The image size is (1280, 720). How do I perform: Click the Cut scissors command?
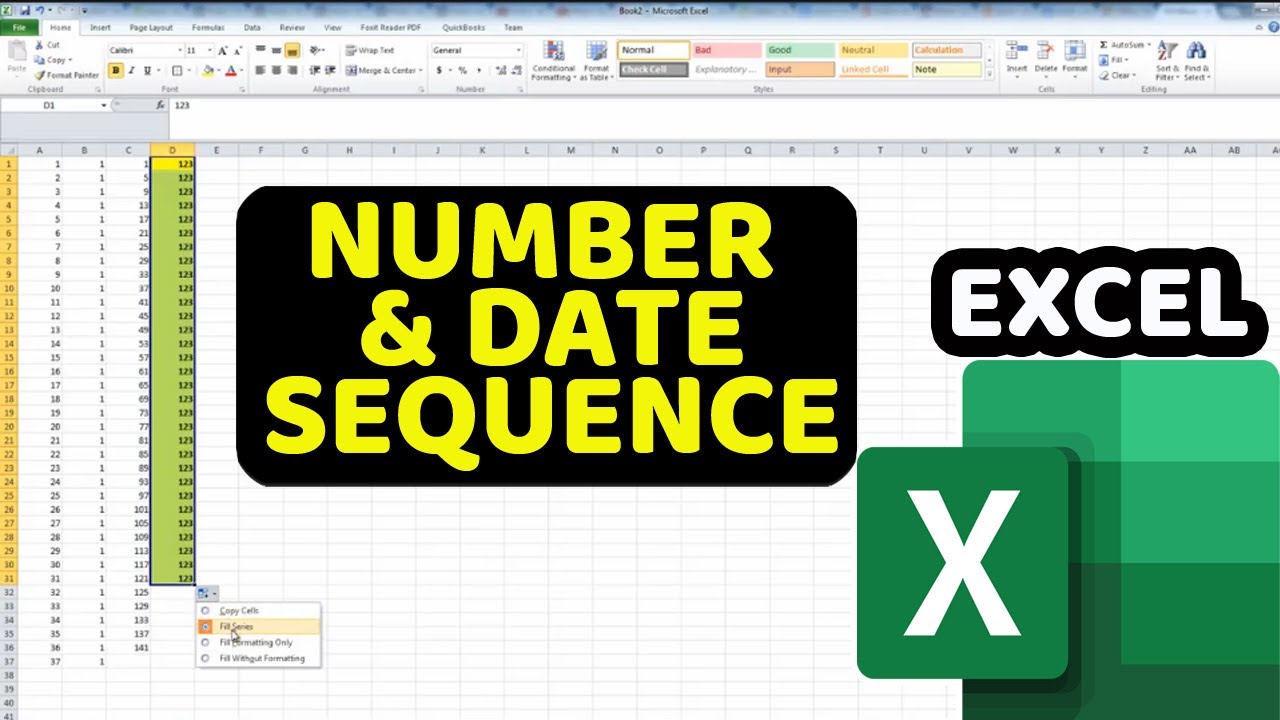pos(48,45)
